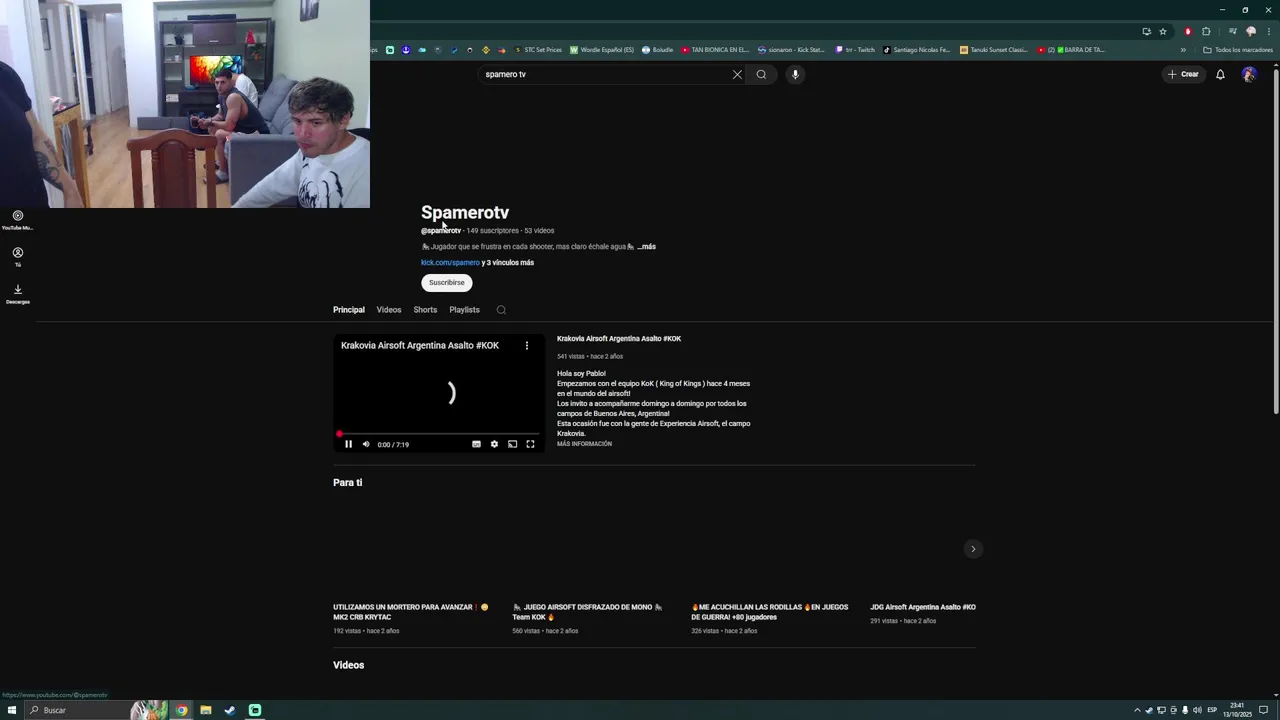Open 'UTILIZAMOS UN MORTERO PARA AVANZAR' video
The height and width of the screenshot is (720, 1280).
(x=411, y=612)
